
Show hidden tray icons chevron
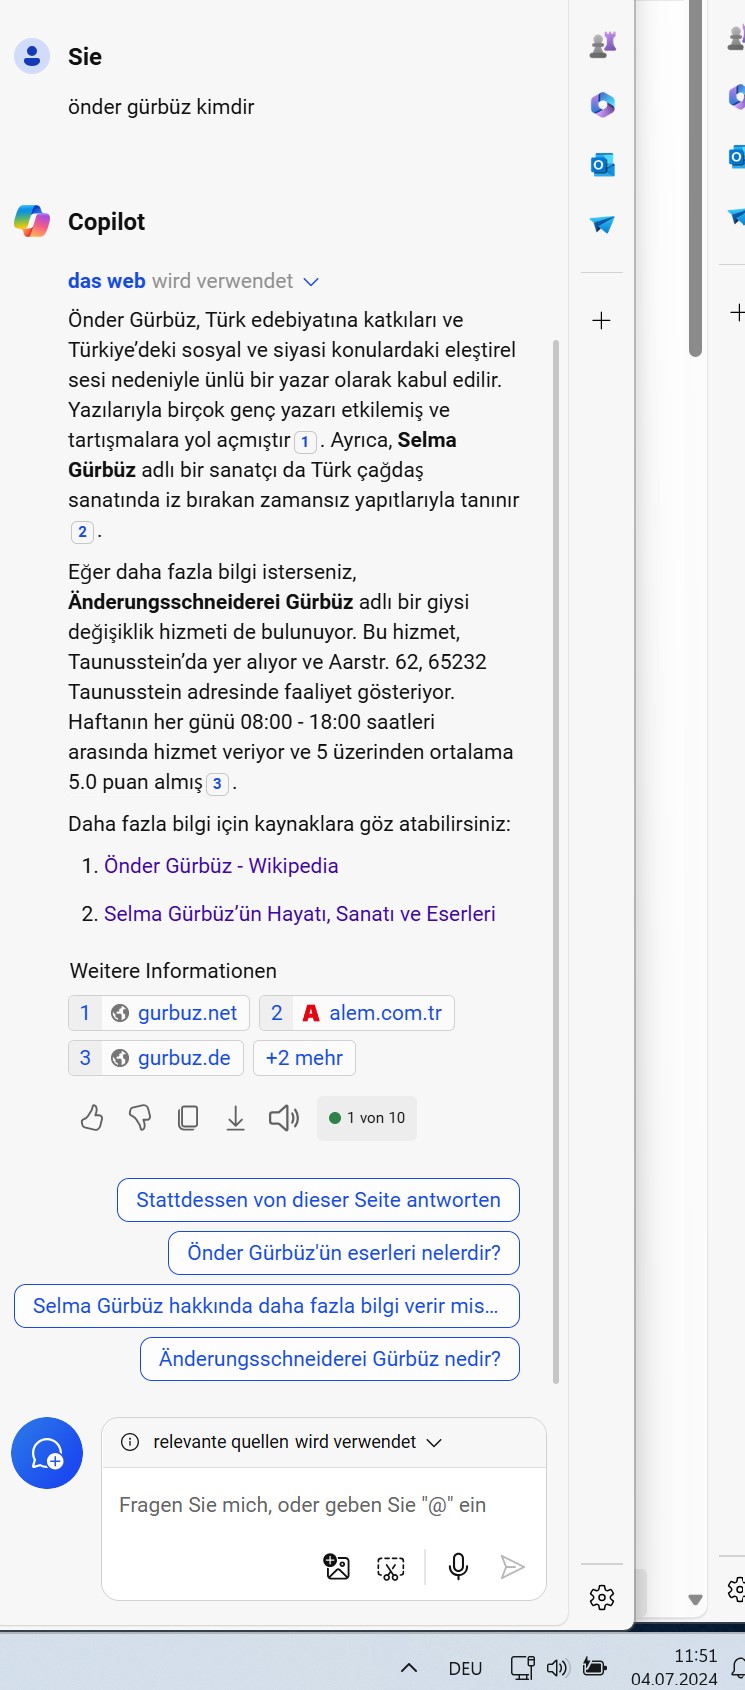409,1667
